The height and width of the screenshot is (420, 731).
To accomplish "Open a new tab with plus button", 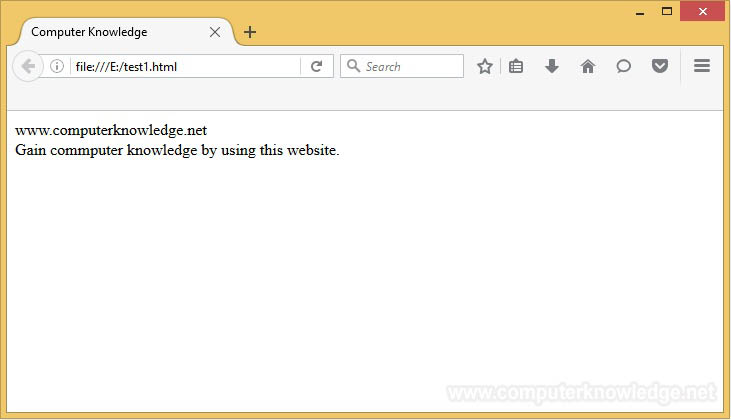I will tap(250, 32).
